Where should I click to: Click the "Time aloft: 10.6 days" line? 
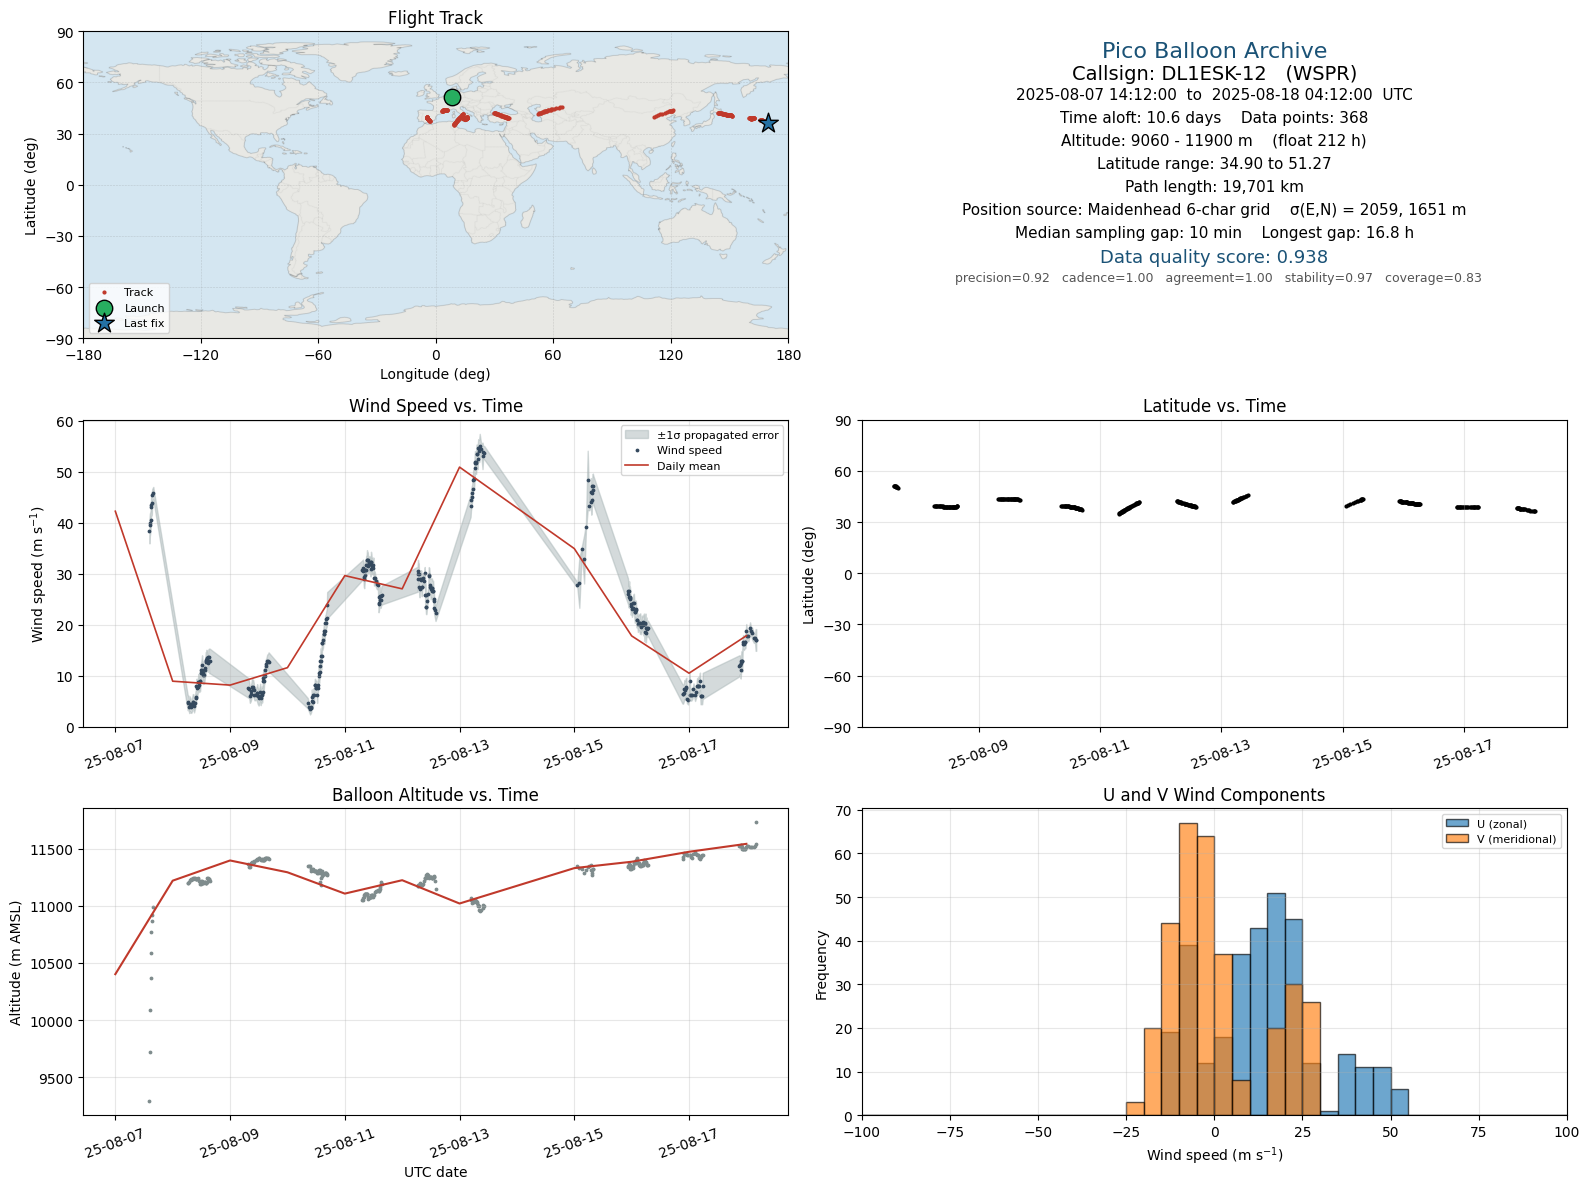click(1214, 118)
